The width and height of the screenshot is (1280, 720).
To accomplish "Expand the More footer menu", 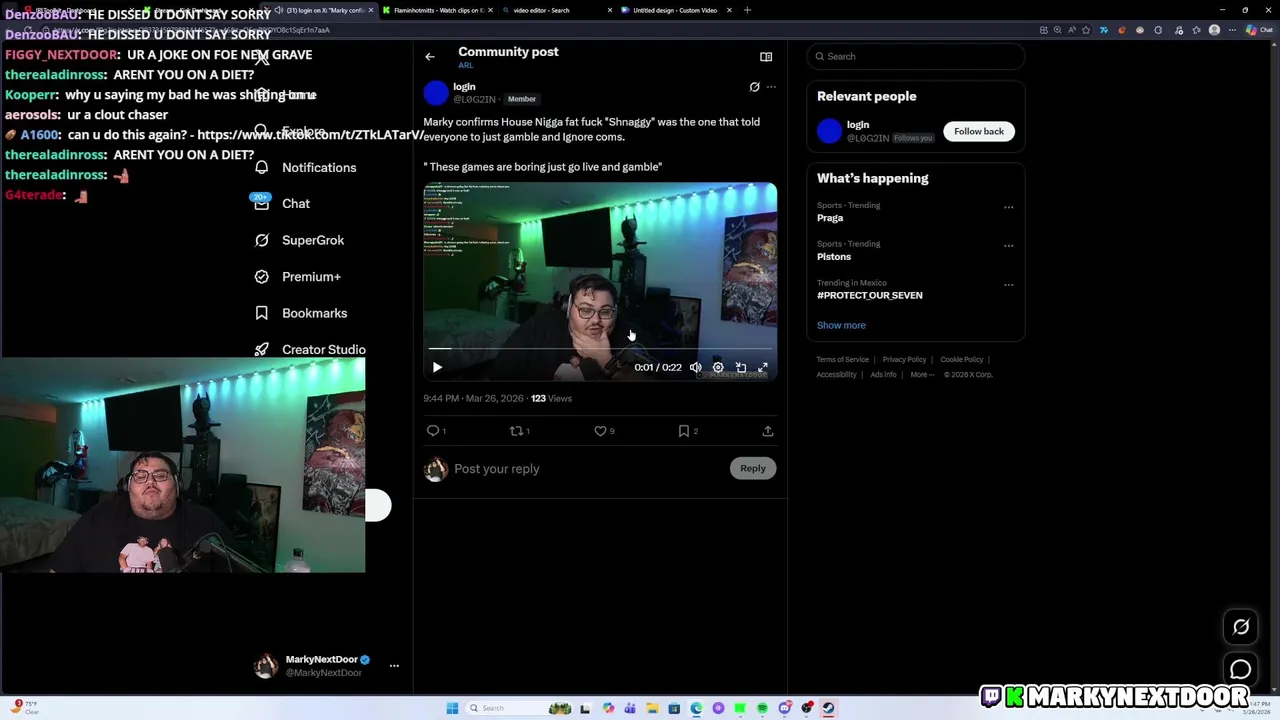I will coord(922,375).
